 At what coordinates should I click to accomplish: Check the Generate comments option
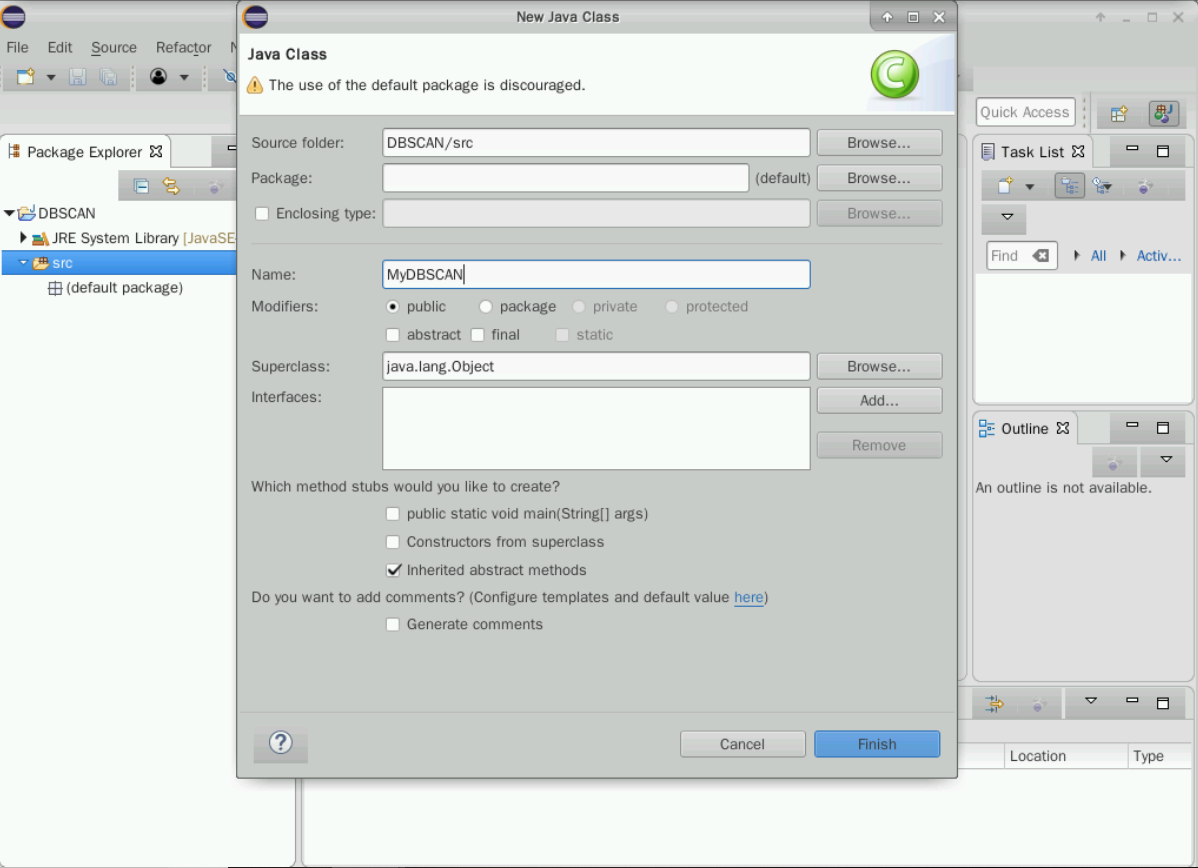[x=393, y=624]
